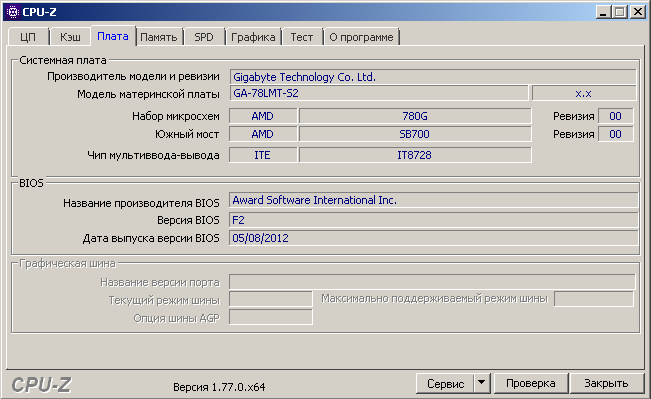Click the GA-78LMT-S2 model value
The width and height of the screenshot is (651, 399).
click(x=379, y=93)
